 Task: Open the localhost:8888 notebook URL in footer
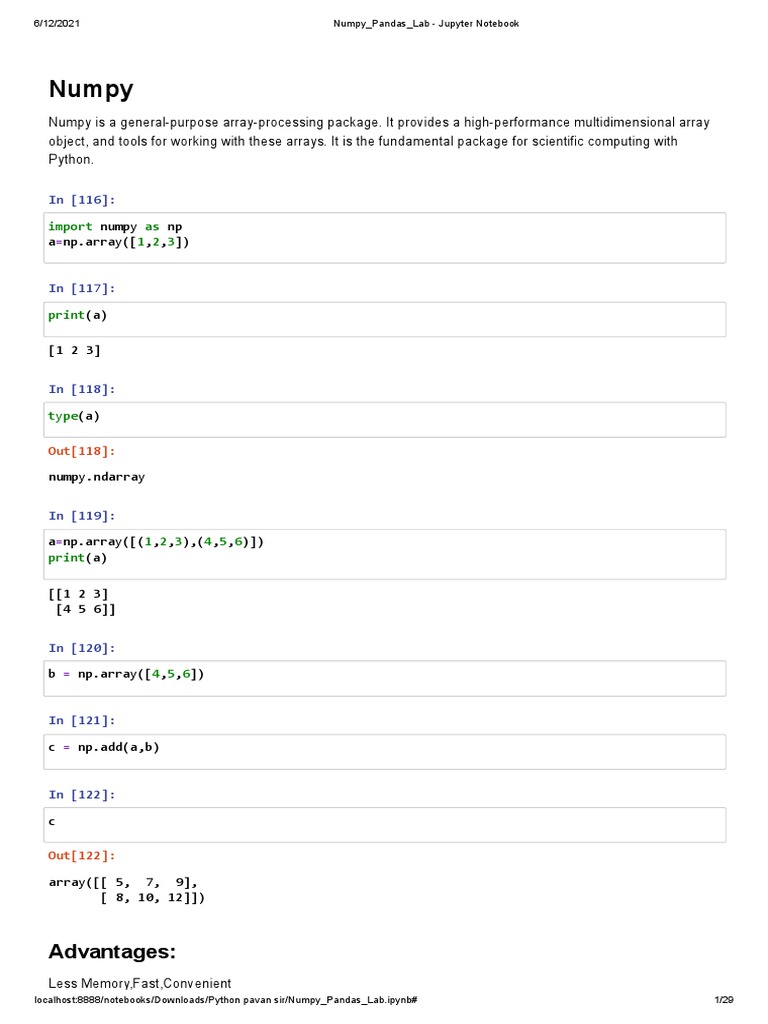pos(225,1001)
